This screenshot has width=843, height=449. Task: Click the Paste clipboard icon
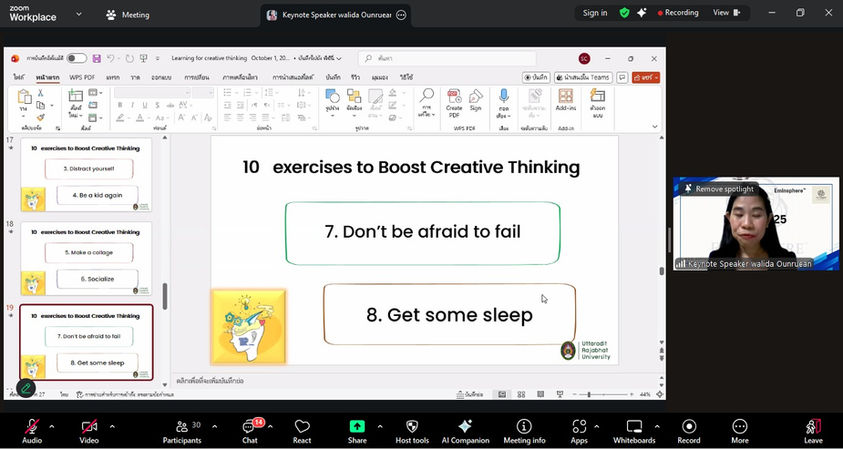(x=24, y=96)
